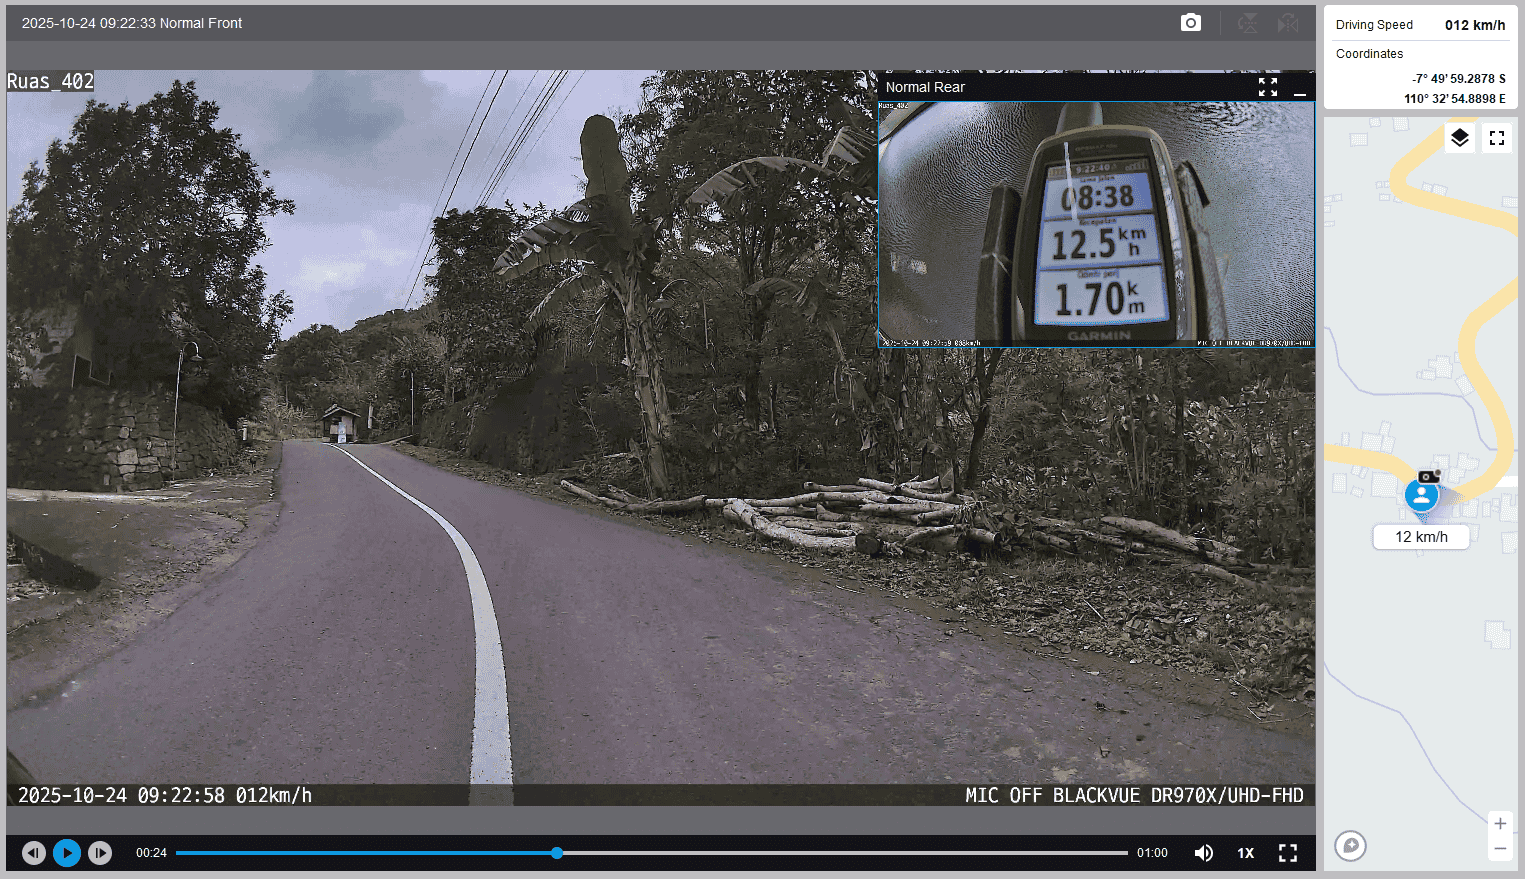Open the 1X playback speed options
1525x879 pixels.
click(1245, 853)
